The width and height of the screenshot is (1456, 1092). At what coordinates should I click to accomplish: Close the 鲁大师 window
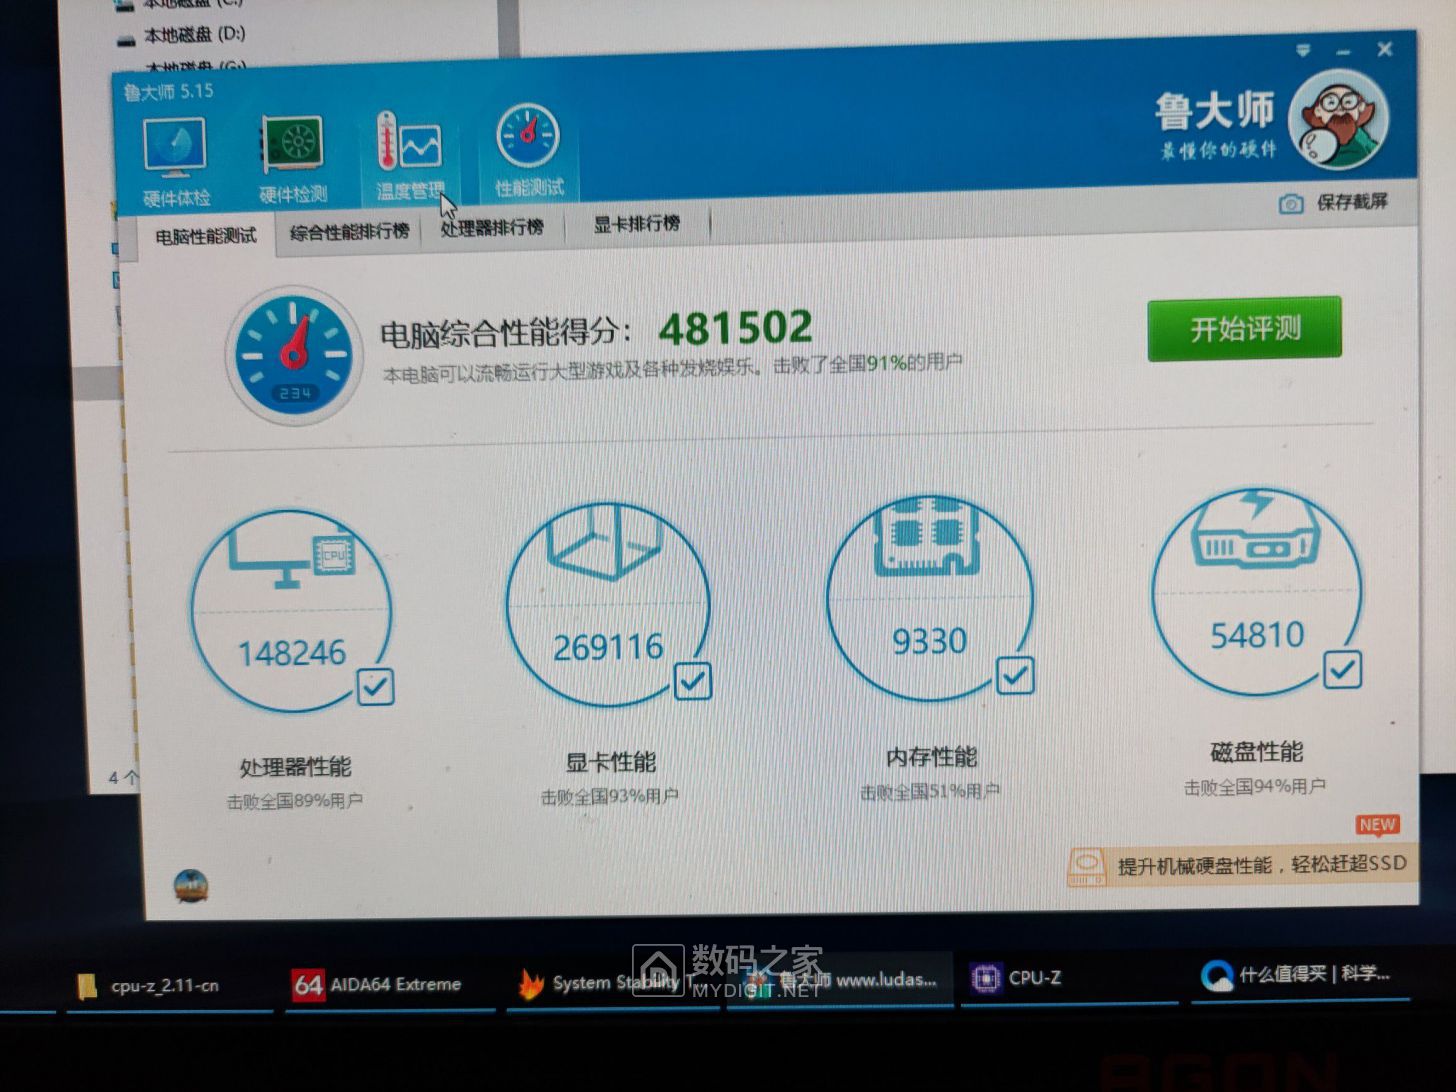point(1385,49)
